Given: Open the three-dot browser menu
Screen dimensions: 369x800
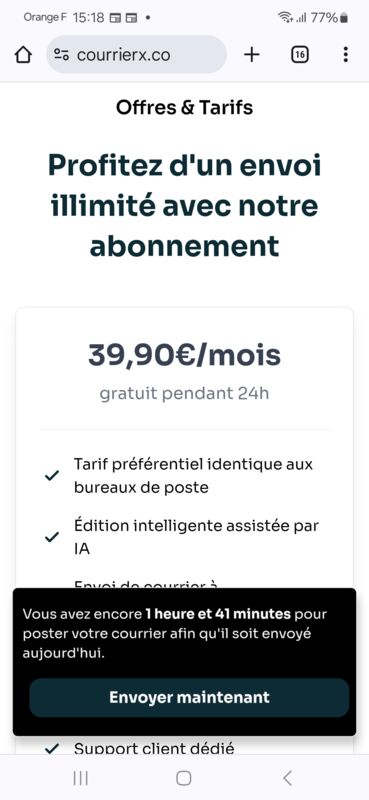Looking at the screenshot, I should pyautogui.click(x=346, y=55).
